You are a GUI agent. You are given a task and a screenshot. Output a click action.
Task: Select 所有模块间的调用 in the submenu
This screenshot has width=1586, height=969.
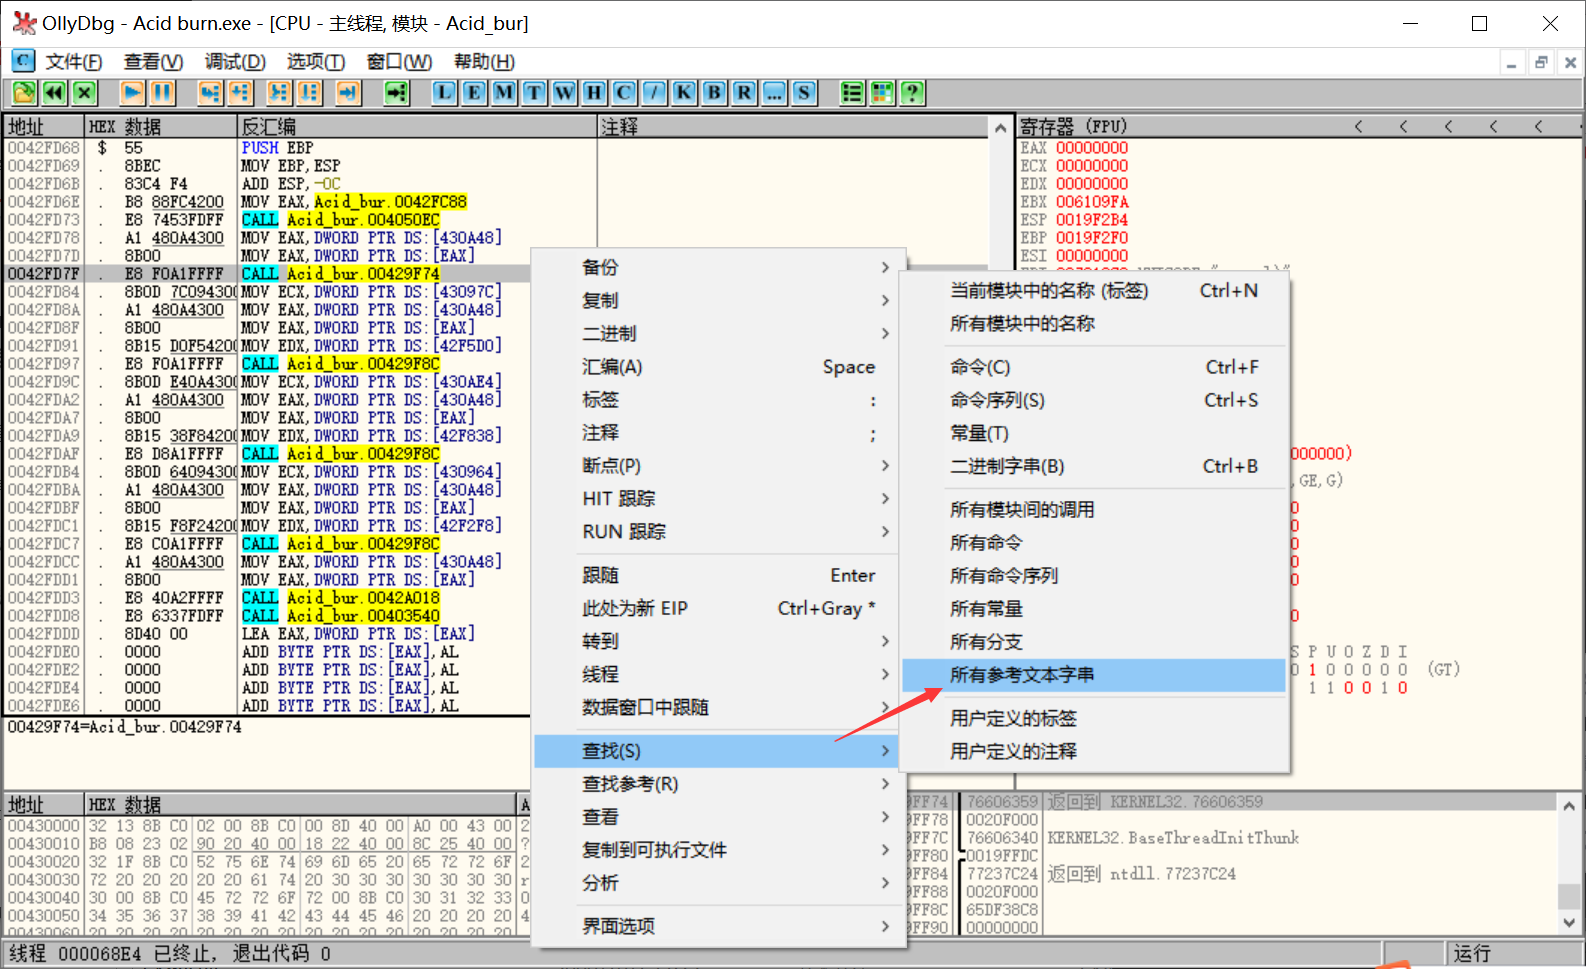click(x=1093, y=510)
